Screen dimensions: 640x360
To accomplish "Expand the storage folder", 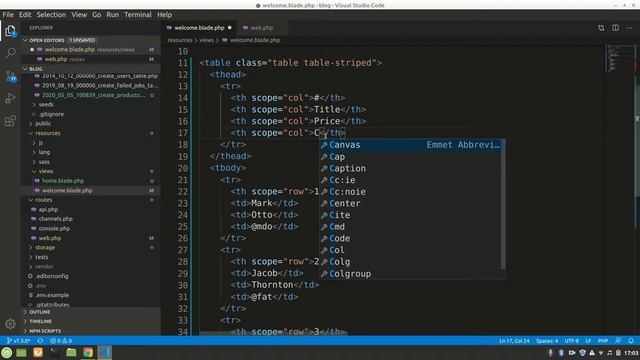I will pyautogui.click(x=45, y=248).
